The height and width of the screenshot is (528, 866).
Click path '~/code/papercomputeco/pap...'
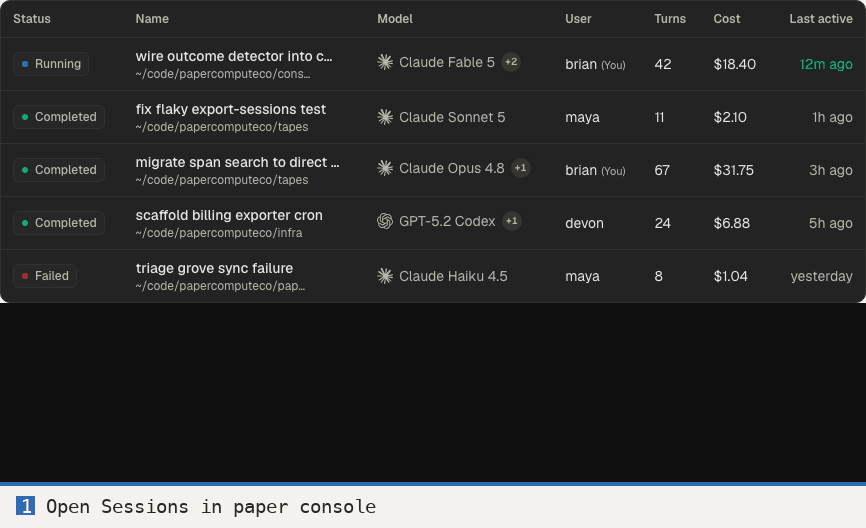[x=220, y=286]
